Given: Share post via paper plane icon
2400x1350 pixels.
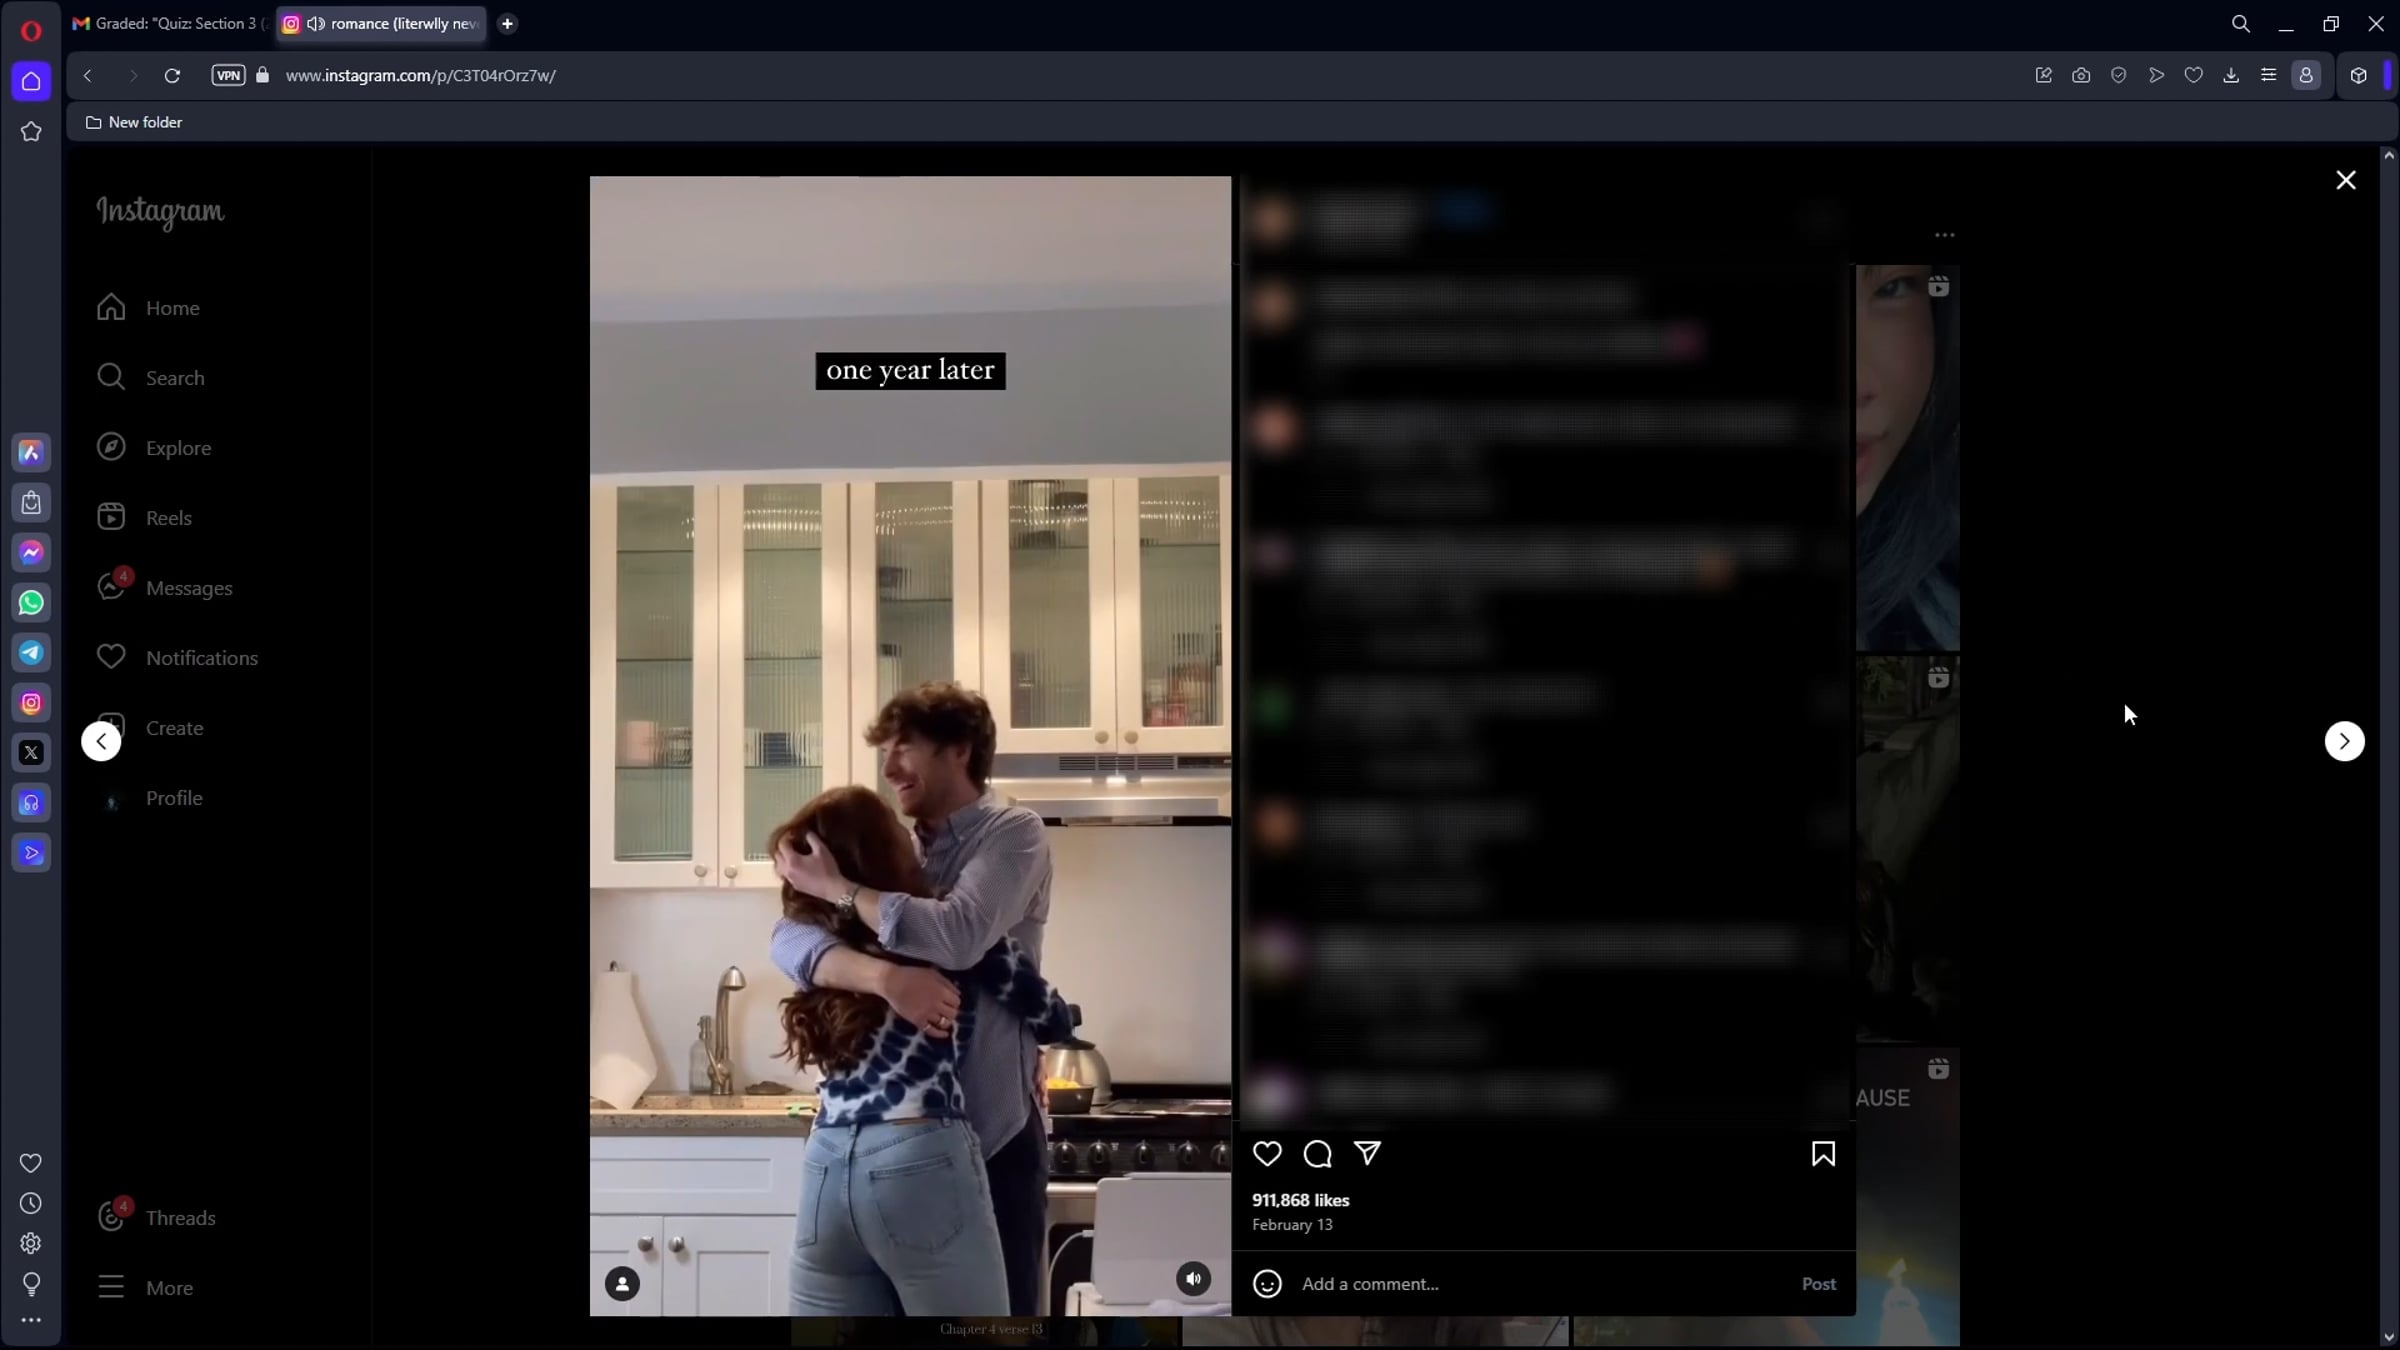Looking at the screenshot, I should (1367, 1154).
